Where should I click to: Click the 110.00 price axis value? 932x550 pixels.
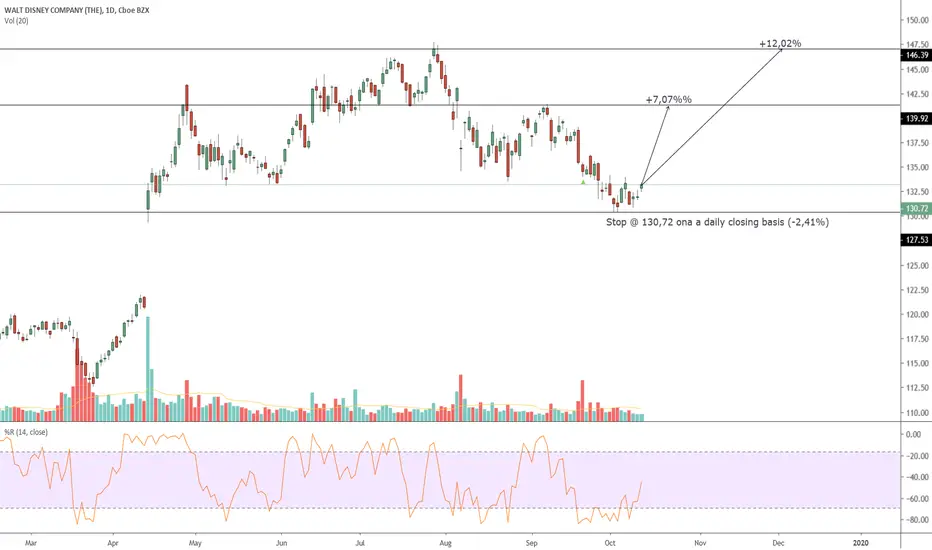click(918, 413)
